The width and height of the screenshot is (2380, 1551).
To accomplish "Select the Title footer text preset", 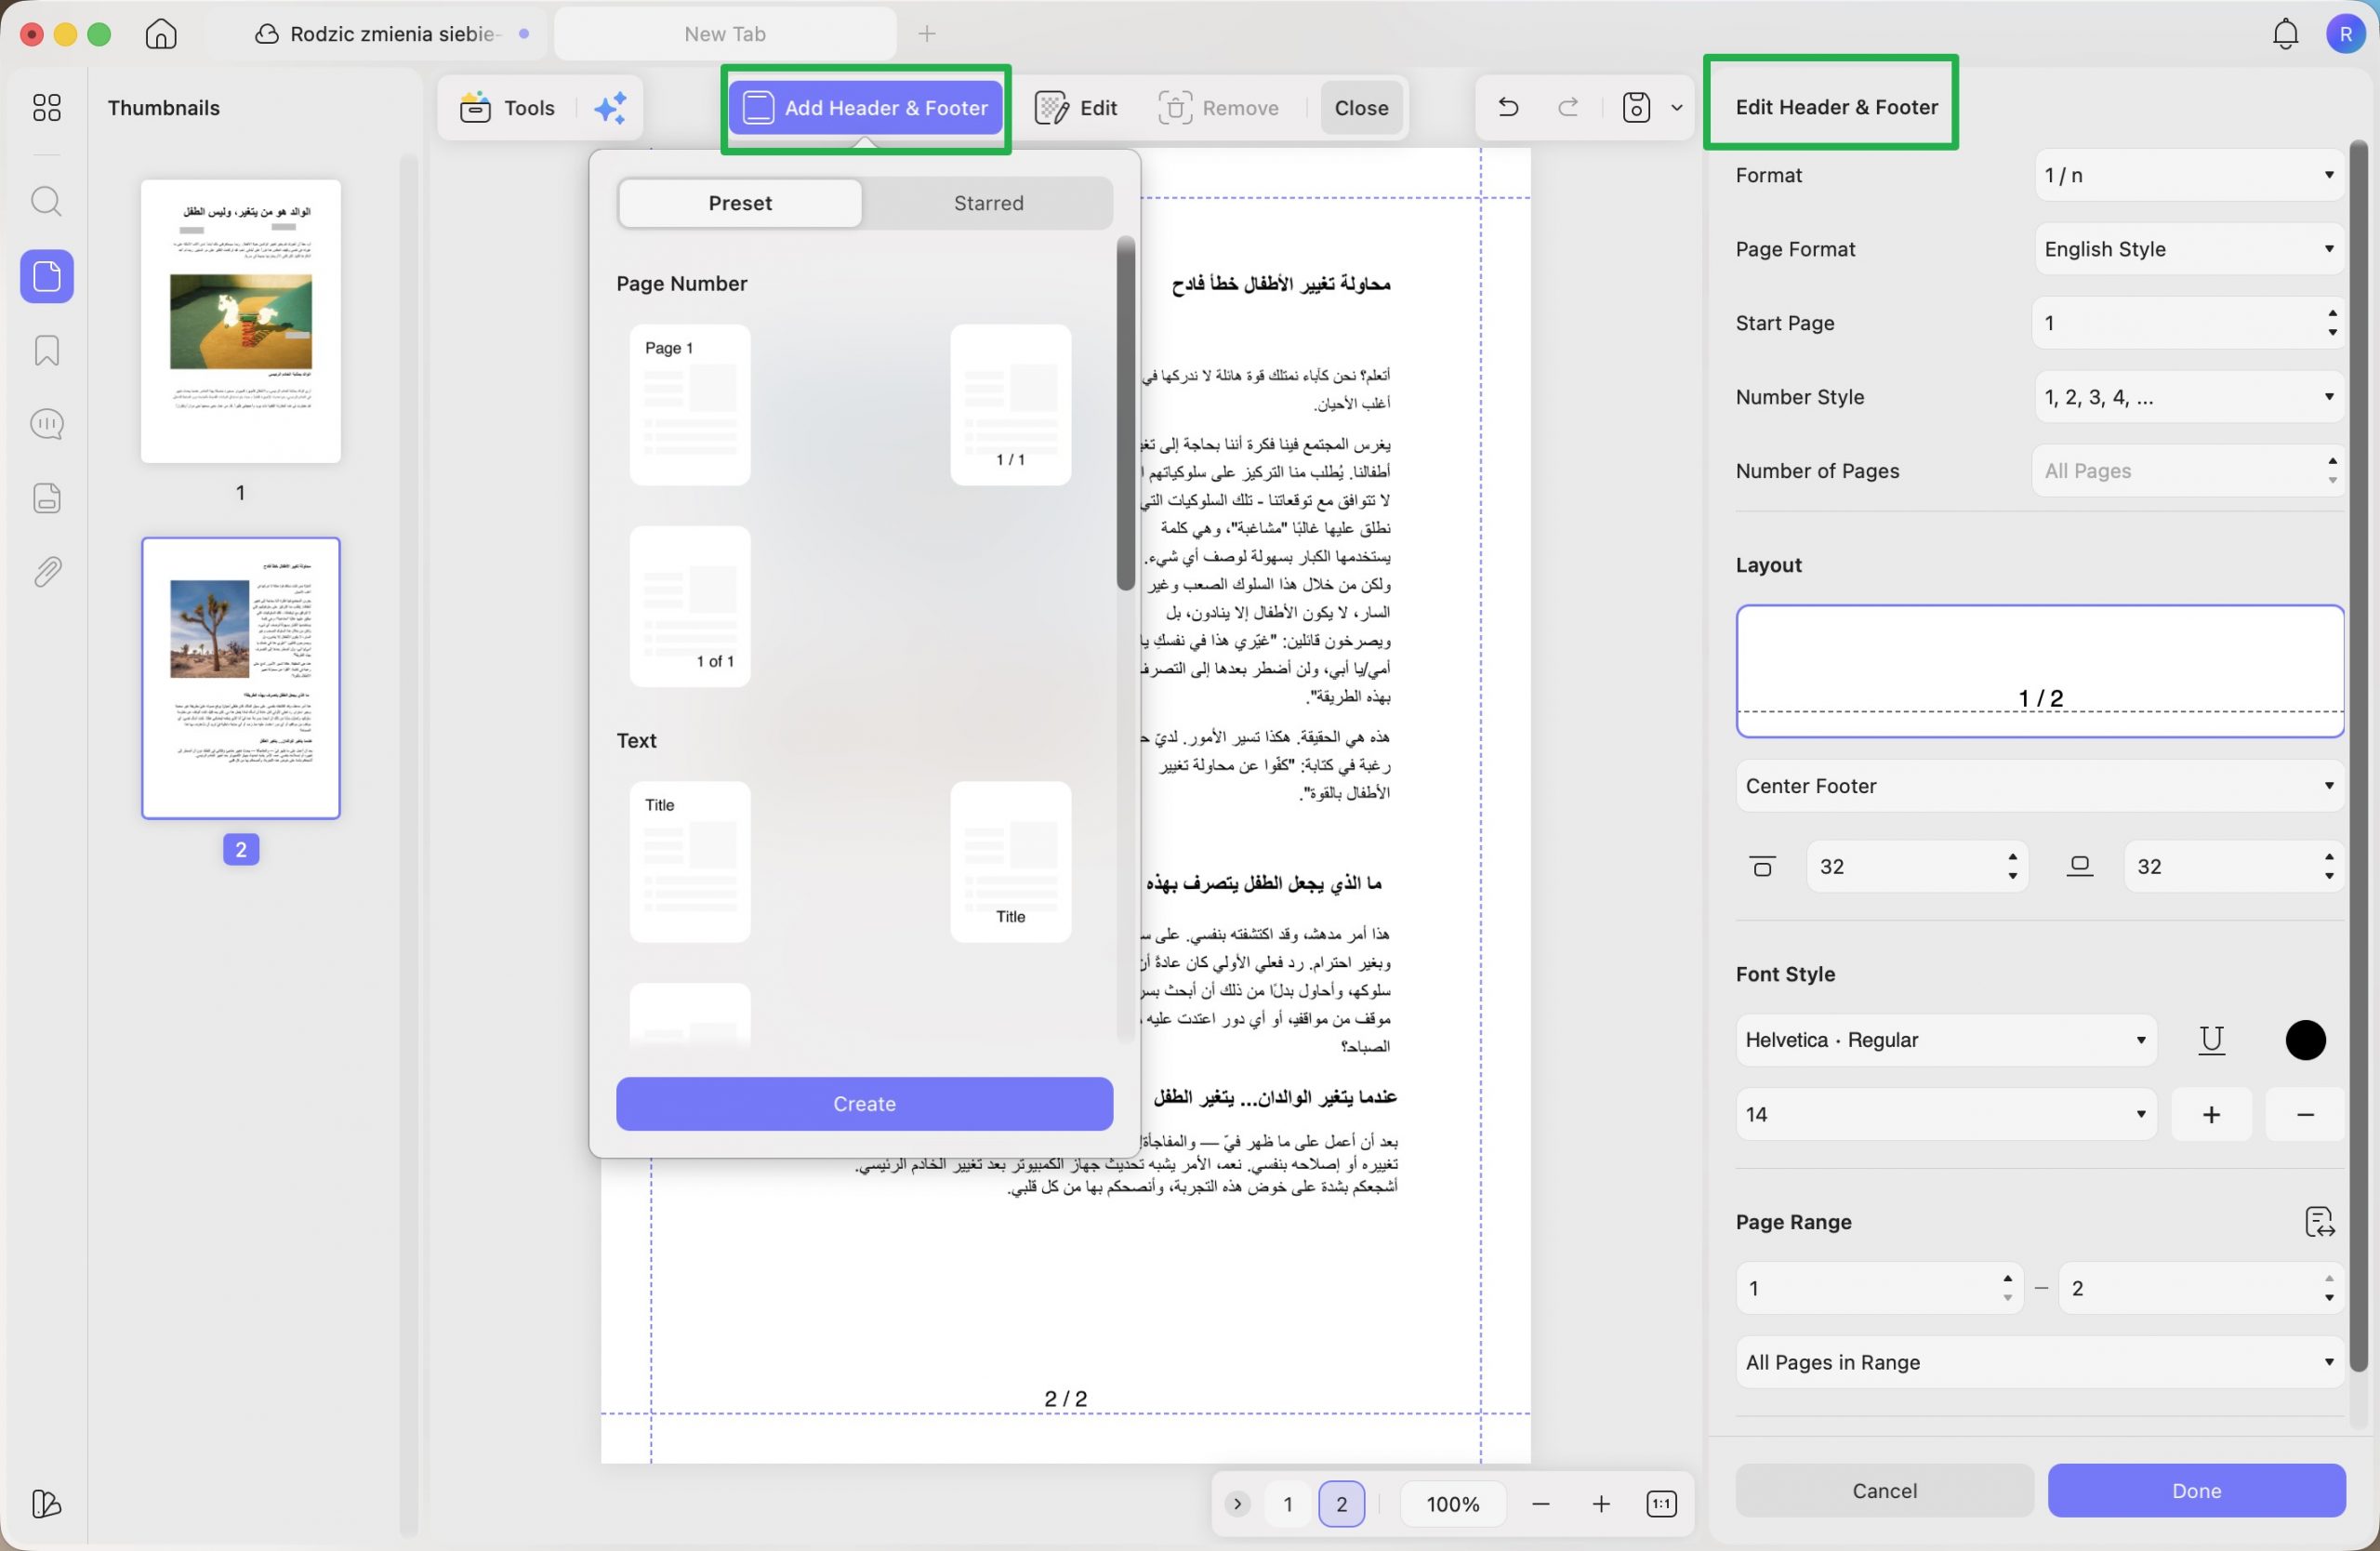I will pyautogui.click(x=1010, y=862).
